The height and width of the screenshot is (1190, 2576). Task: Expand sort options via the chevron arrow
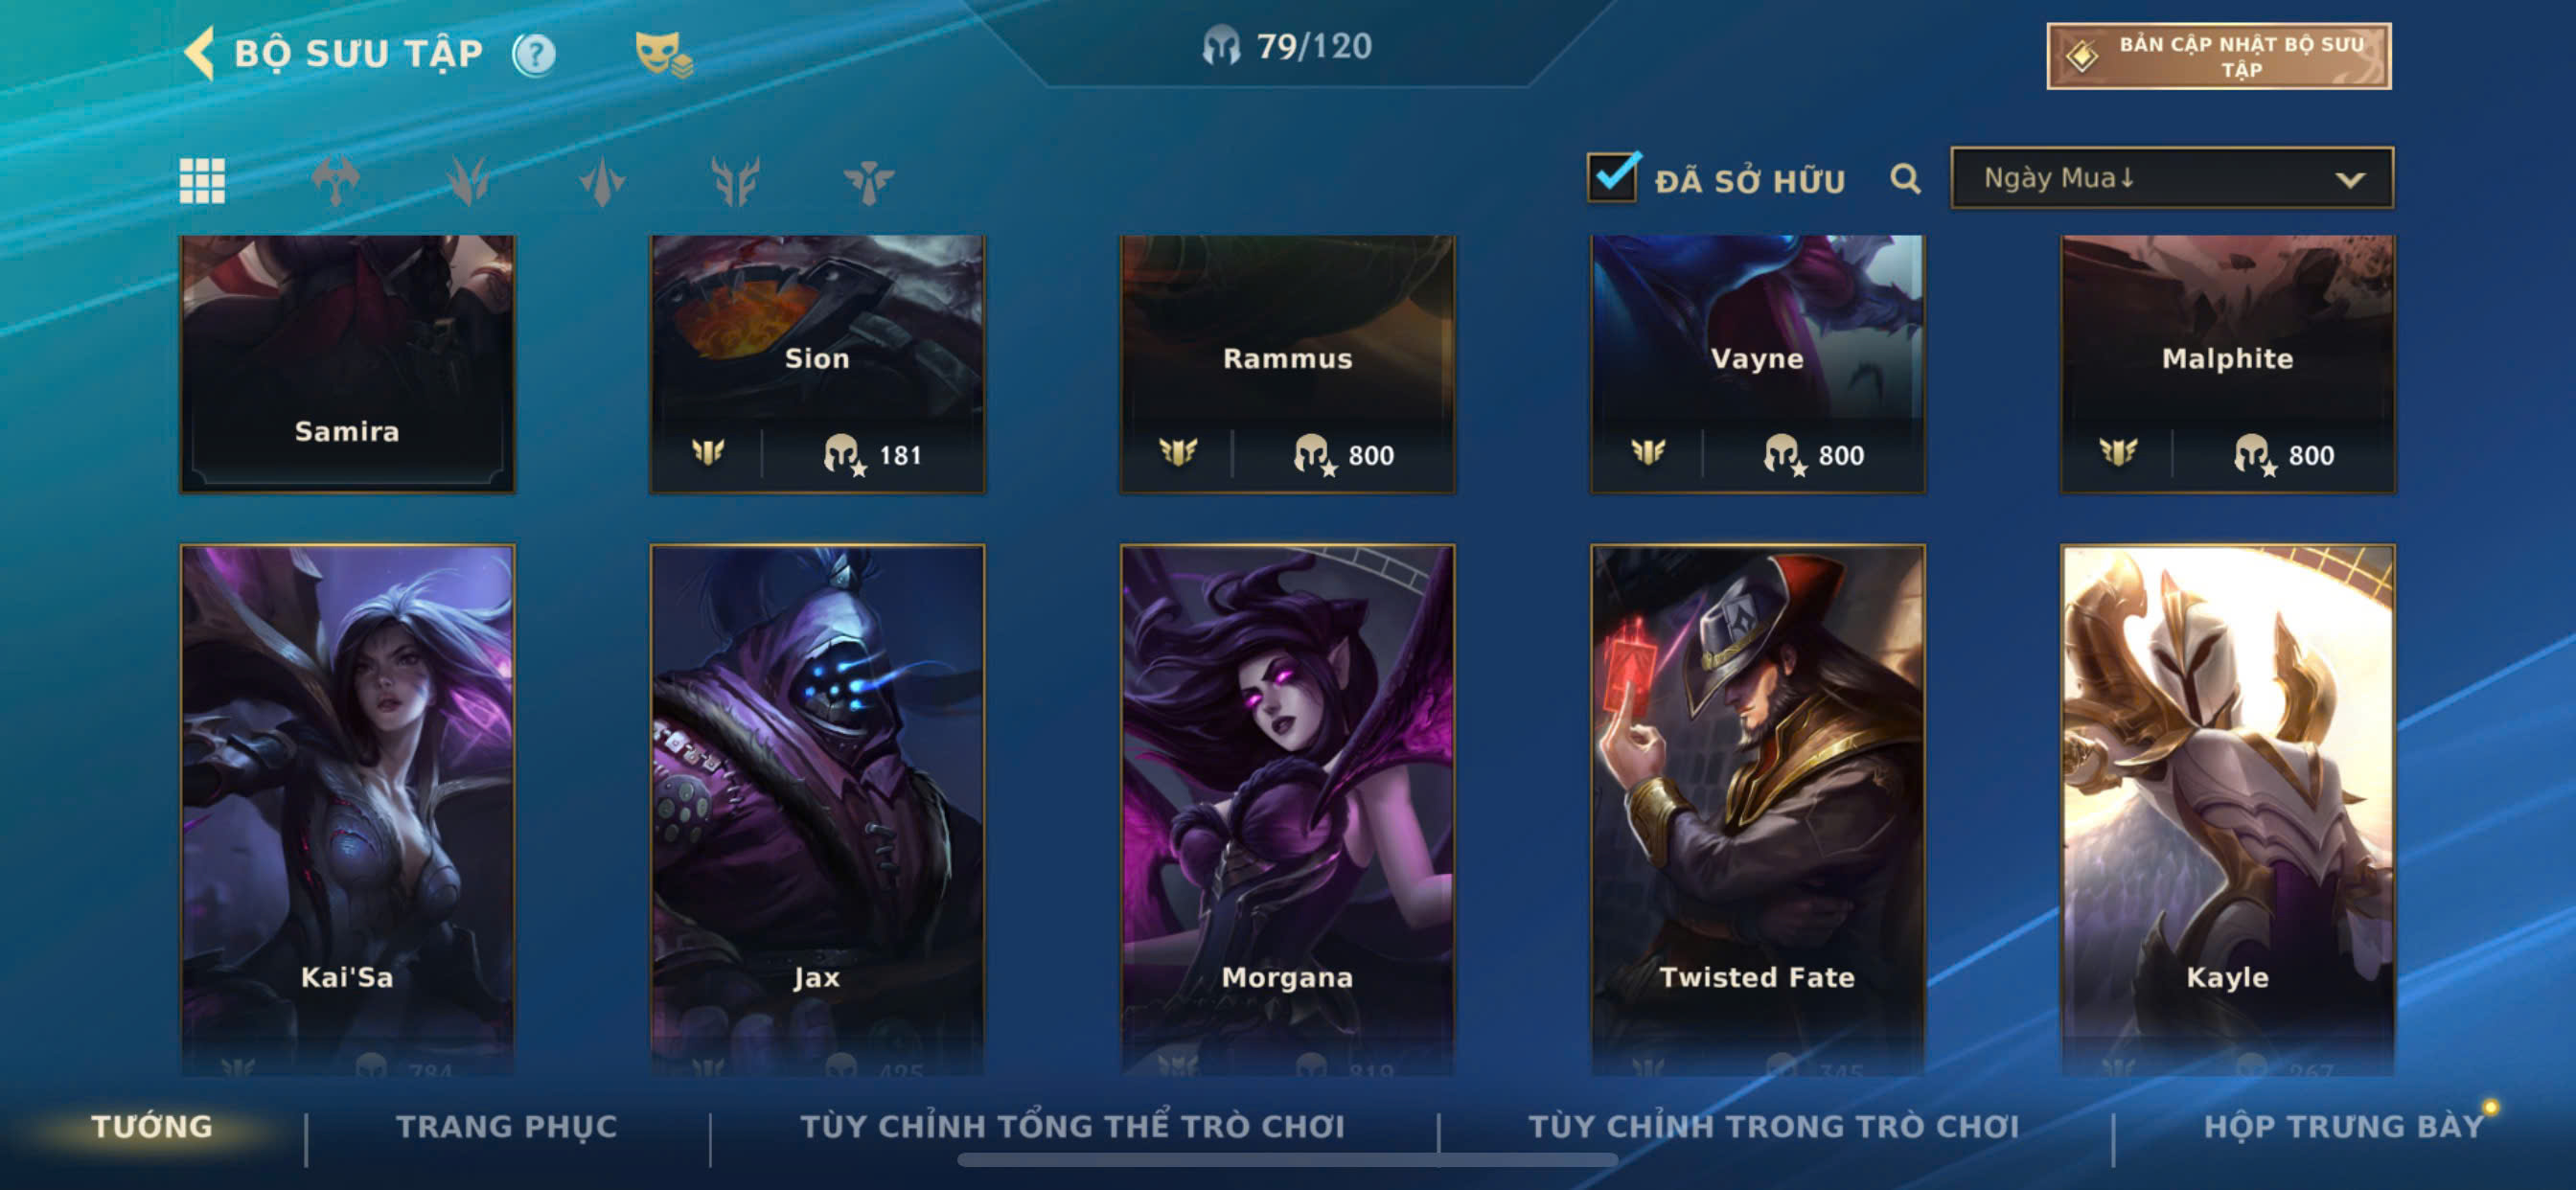click(x=2350, y=180)
